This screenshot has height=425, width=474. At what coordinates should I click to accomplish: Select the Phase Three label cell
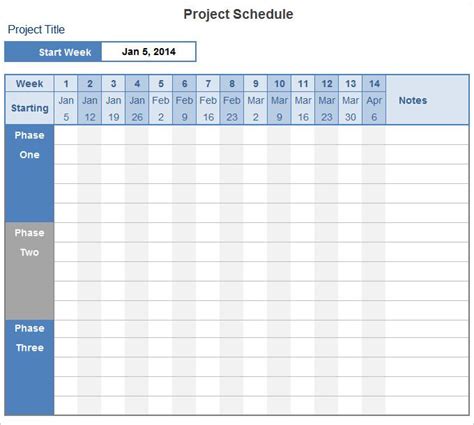tap(29, 368)
